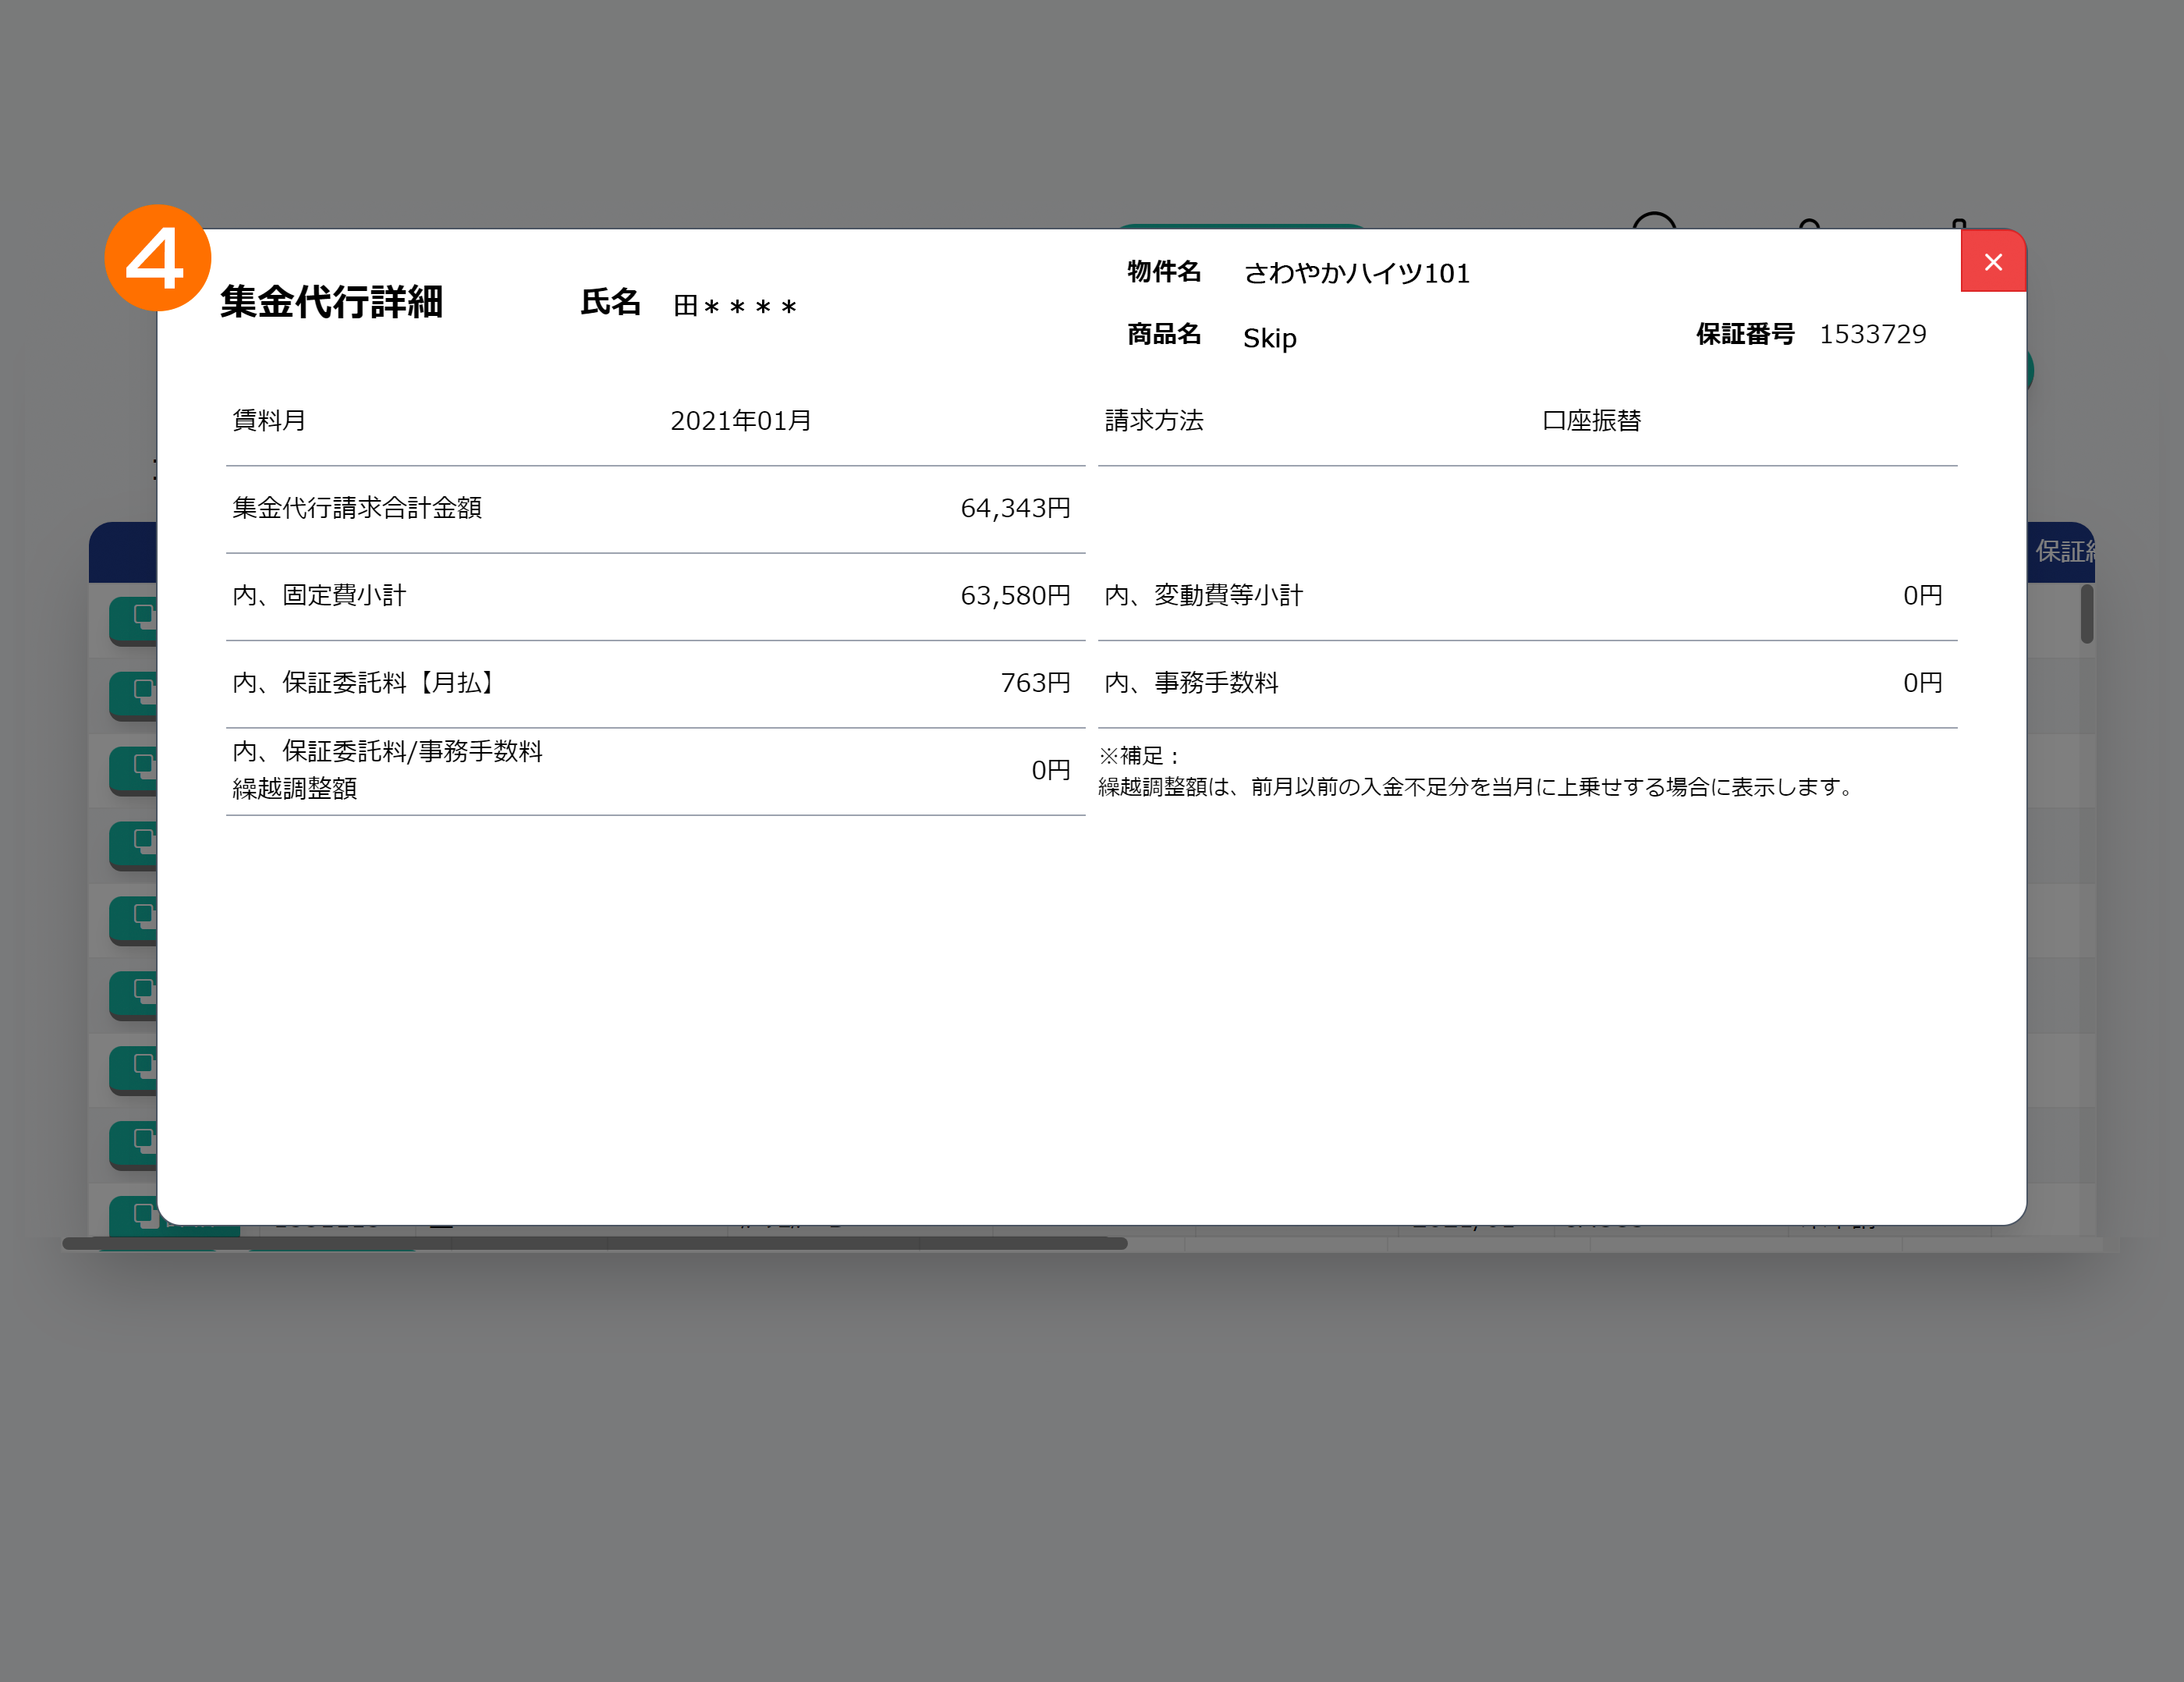
Task: Click the orange step 4 badge
Action: click(157, 258)
